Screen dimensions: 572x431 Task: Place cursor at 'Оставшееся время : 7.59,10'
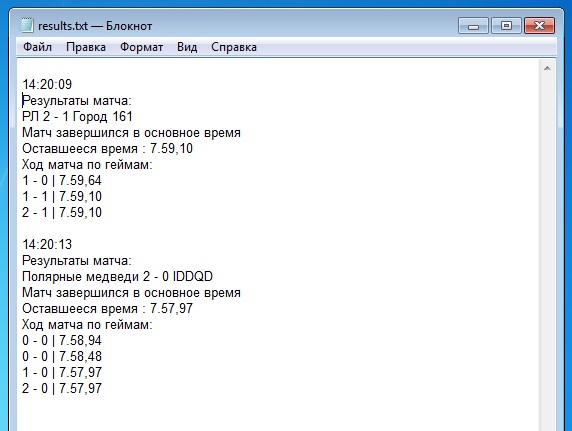point(107,149)
